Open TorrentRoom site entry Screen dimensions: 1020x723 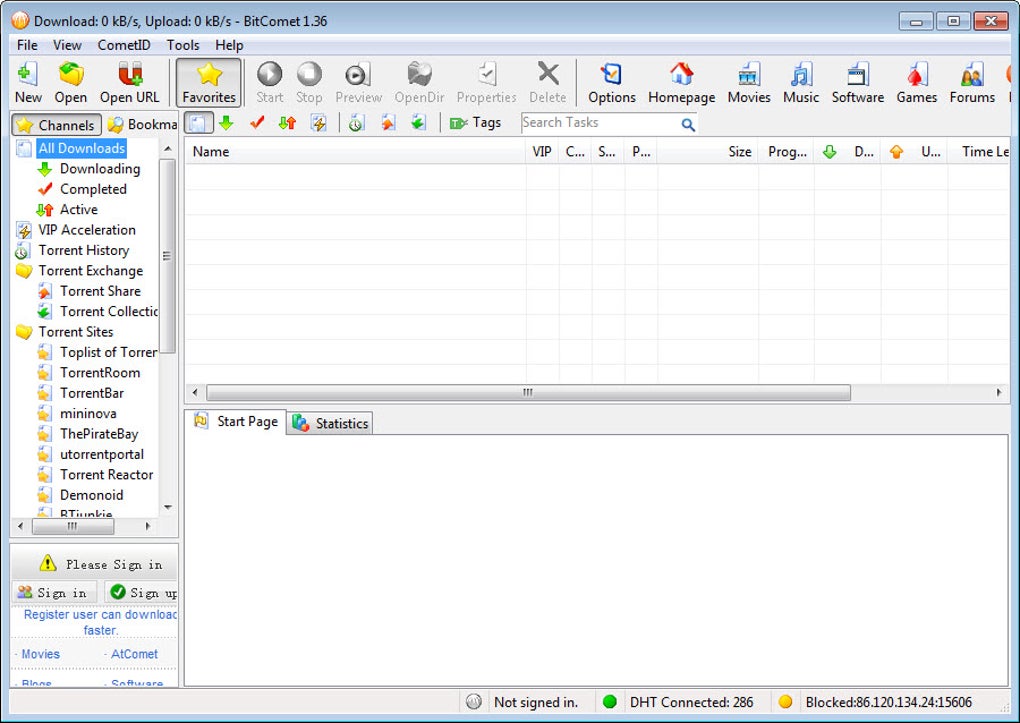[x=100, y=373]
